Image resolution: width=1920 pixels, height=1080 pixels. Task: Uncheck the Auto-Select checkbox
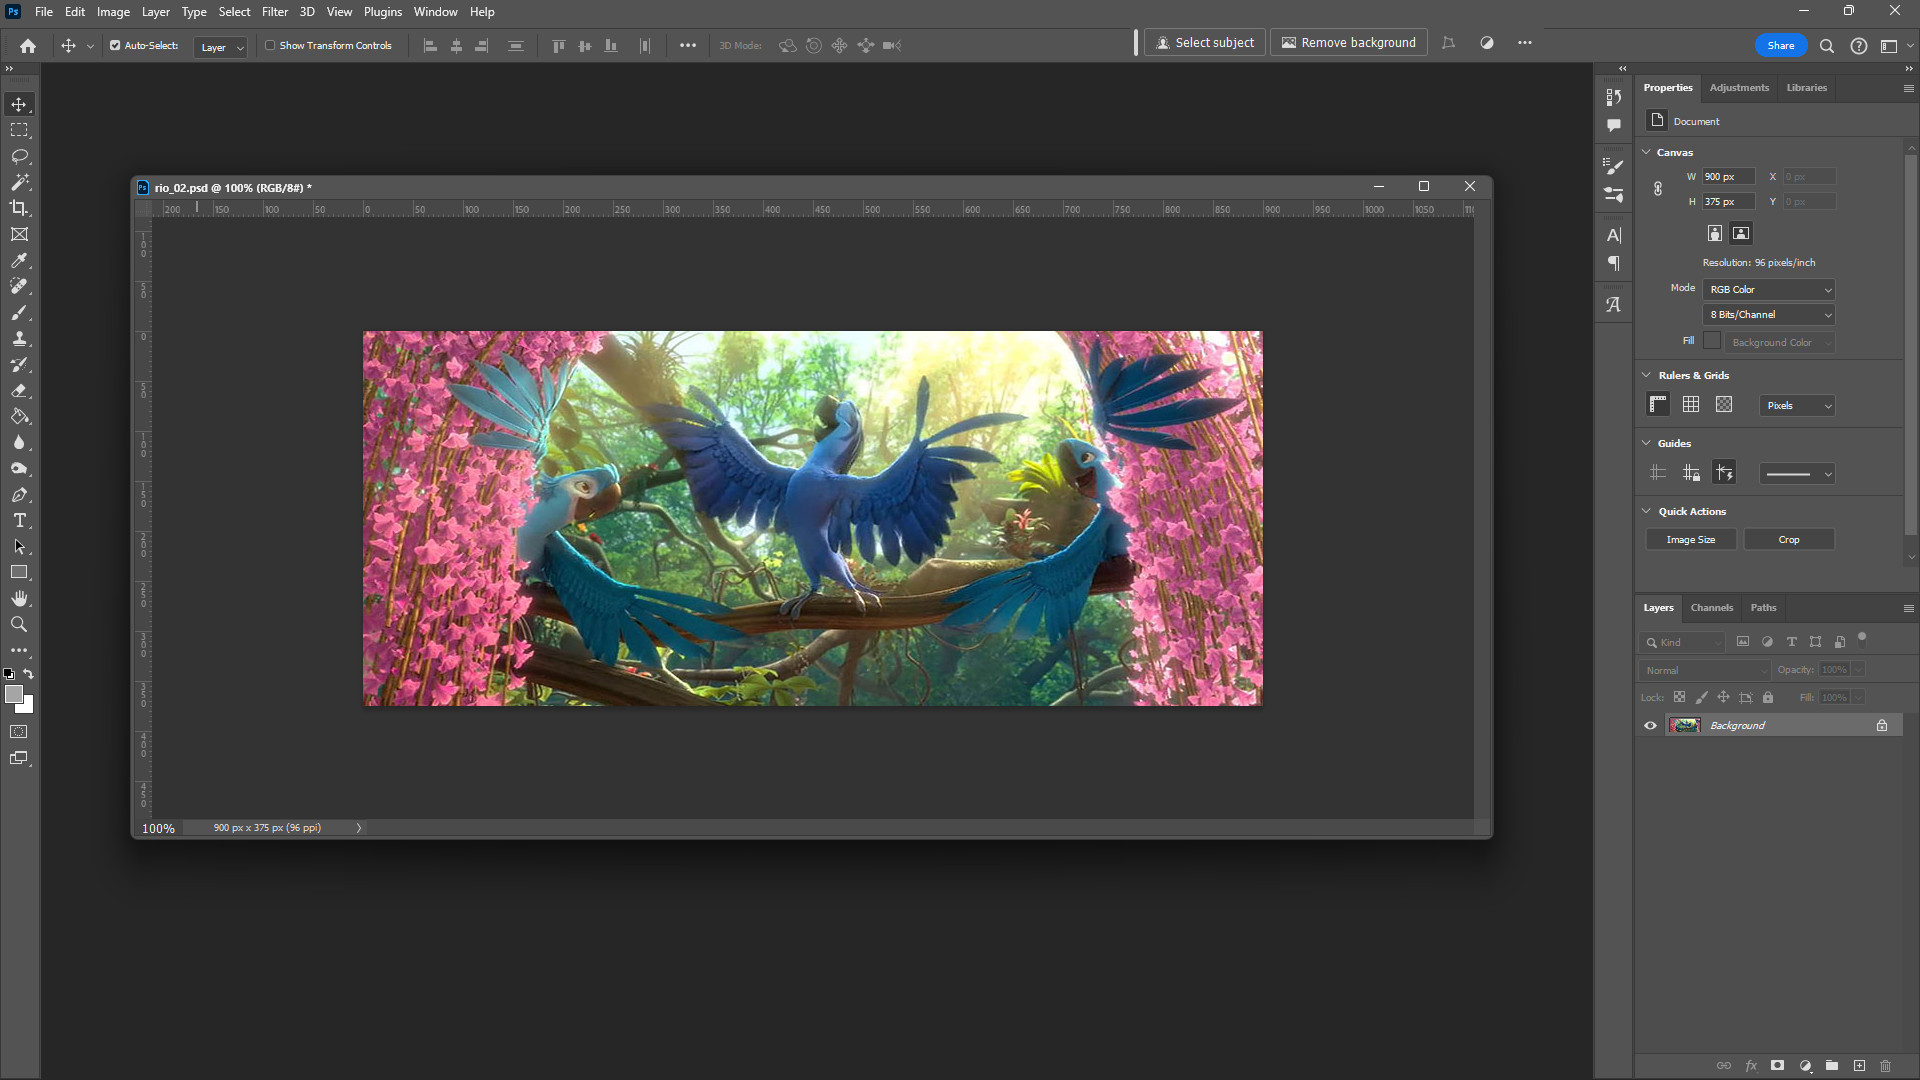point(115,46)
